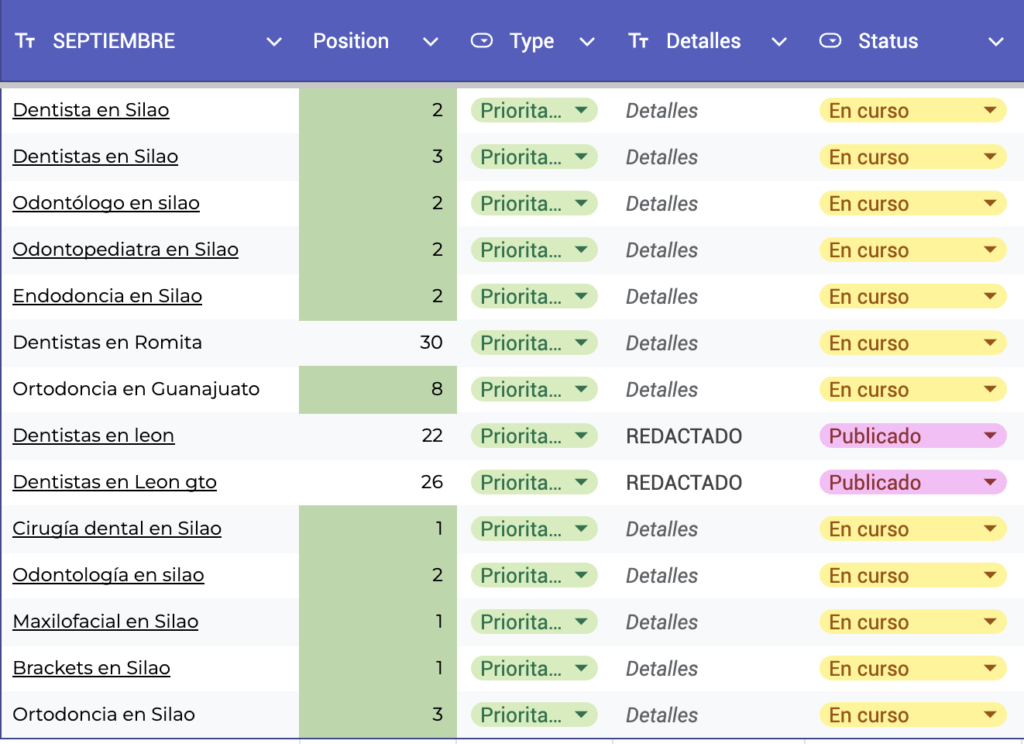Open Type dropdown in Maxilofacial en Silao row
The height and width of the screenshot is (744, 1024).
[581, 621]
